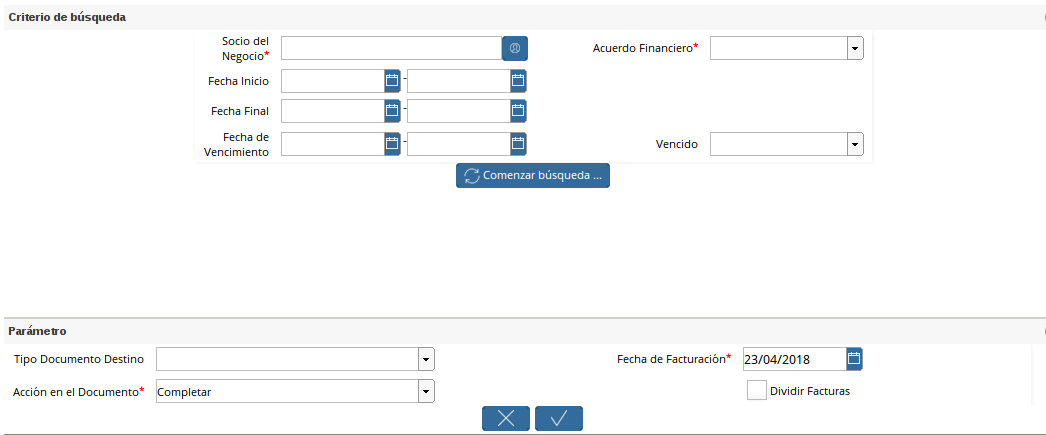
Task: Open calendar for first Fecha Inicio field
Action: click(392, 80)
